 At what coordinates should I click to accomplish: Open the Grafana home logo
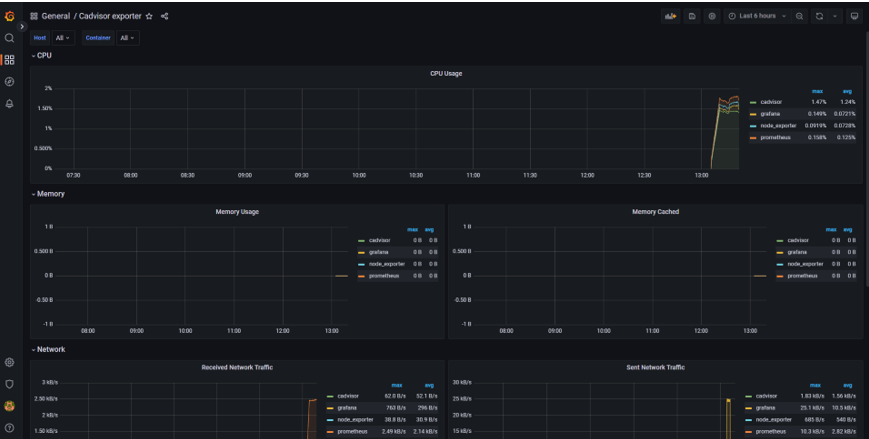[x=9, y=16]
